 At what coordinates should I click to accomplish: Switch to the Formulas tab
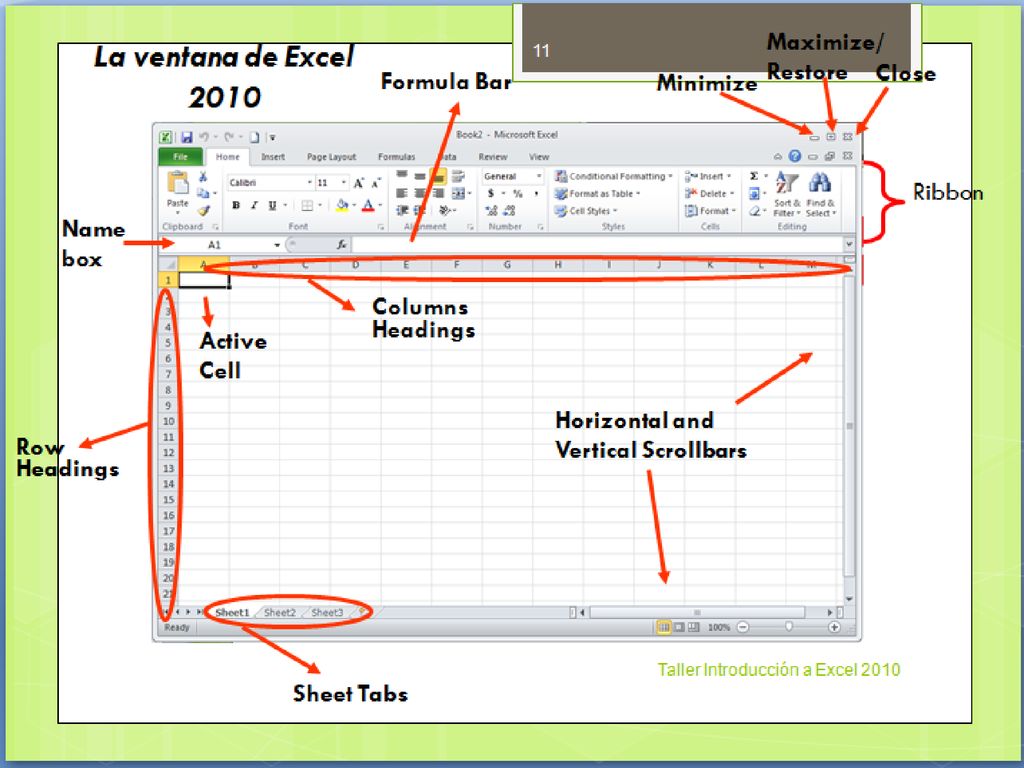(396, 157)
